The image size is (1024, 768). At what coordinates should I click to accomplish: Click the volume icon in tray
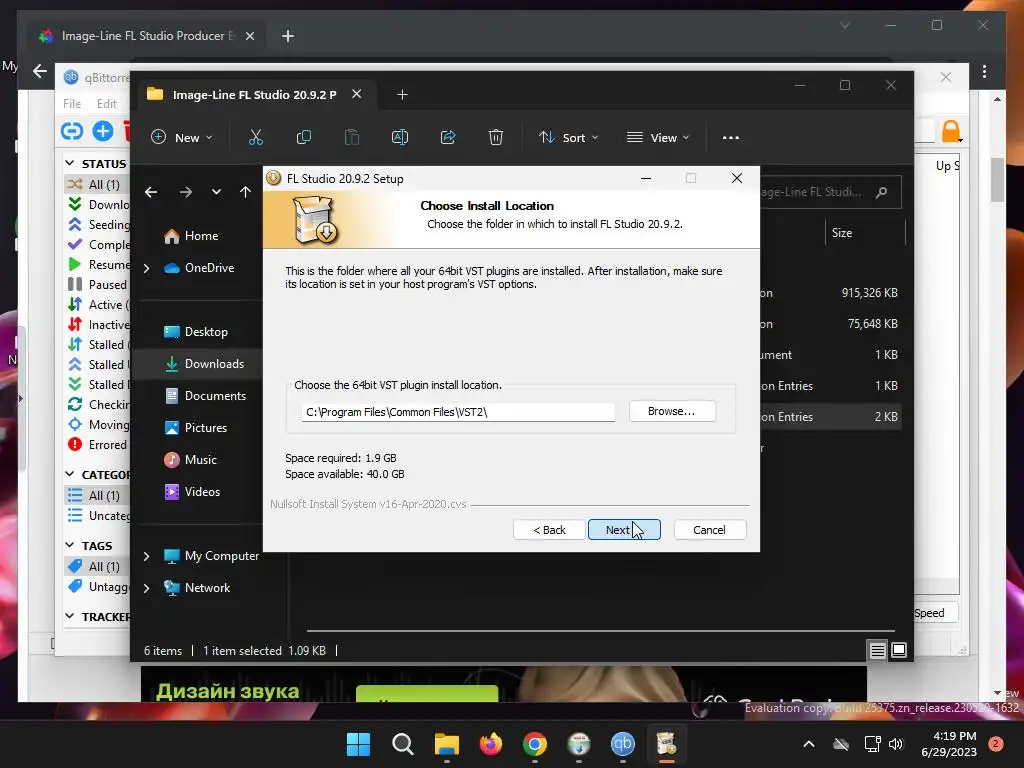(x=895, y=744)
